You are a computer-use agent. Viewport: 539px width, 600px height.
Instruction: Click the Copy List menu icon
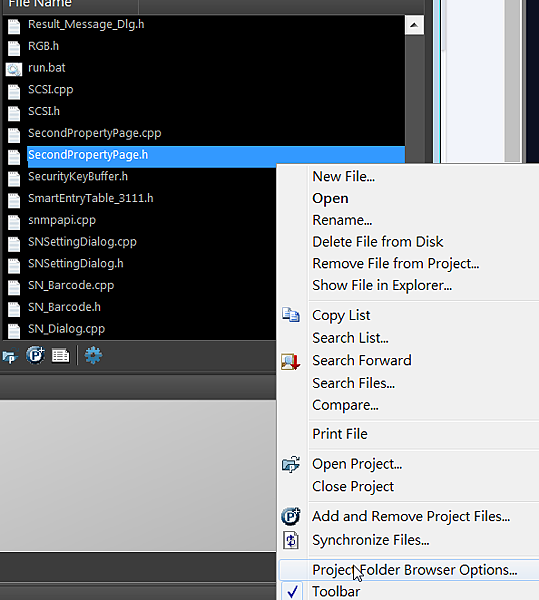tap(291, 315)
